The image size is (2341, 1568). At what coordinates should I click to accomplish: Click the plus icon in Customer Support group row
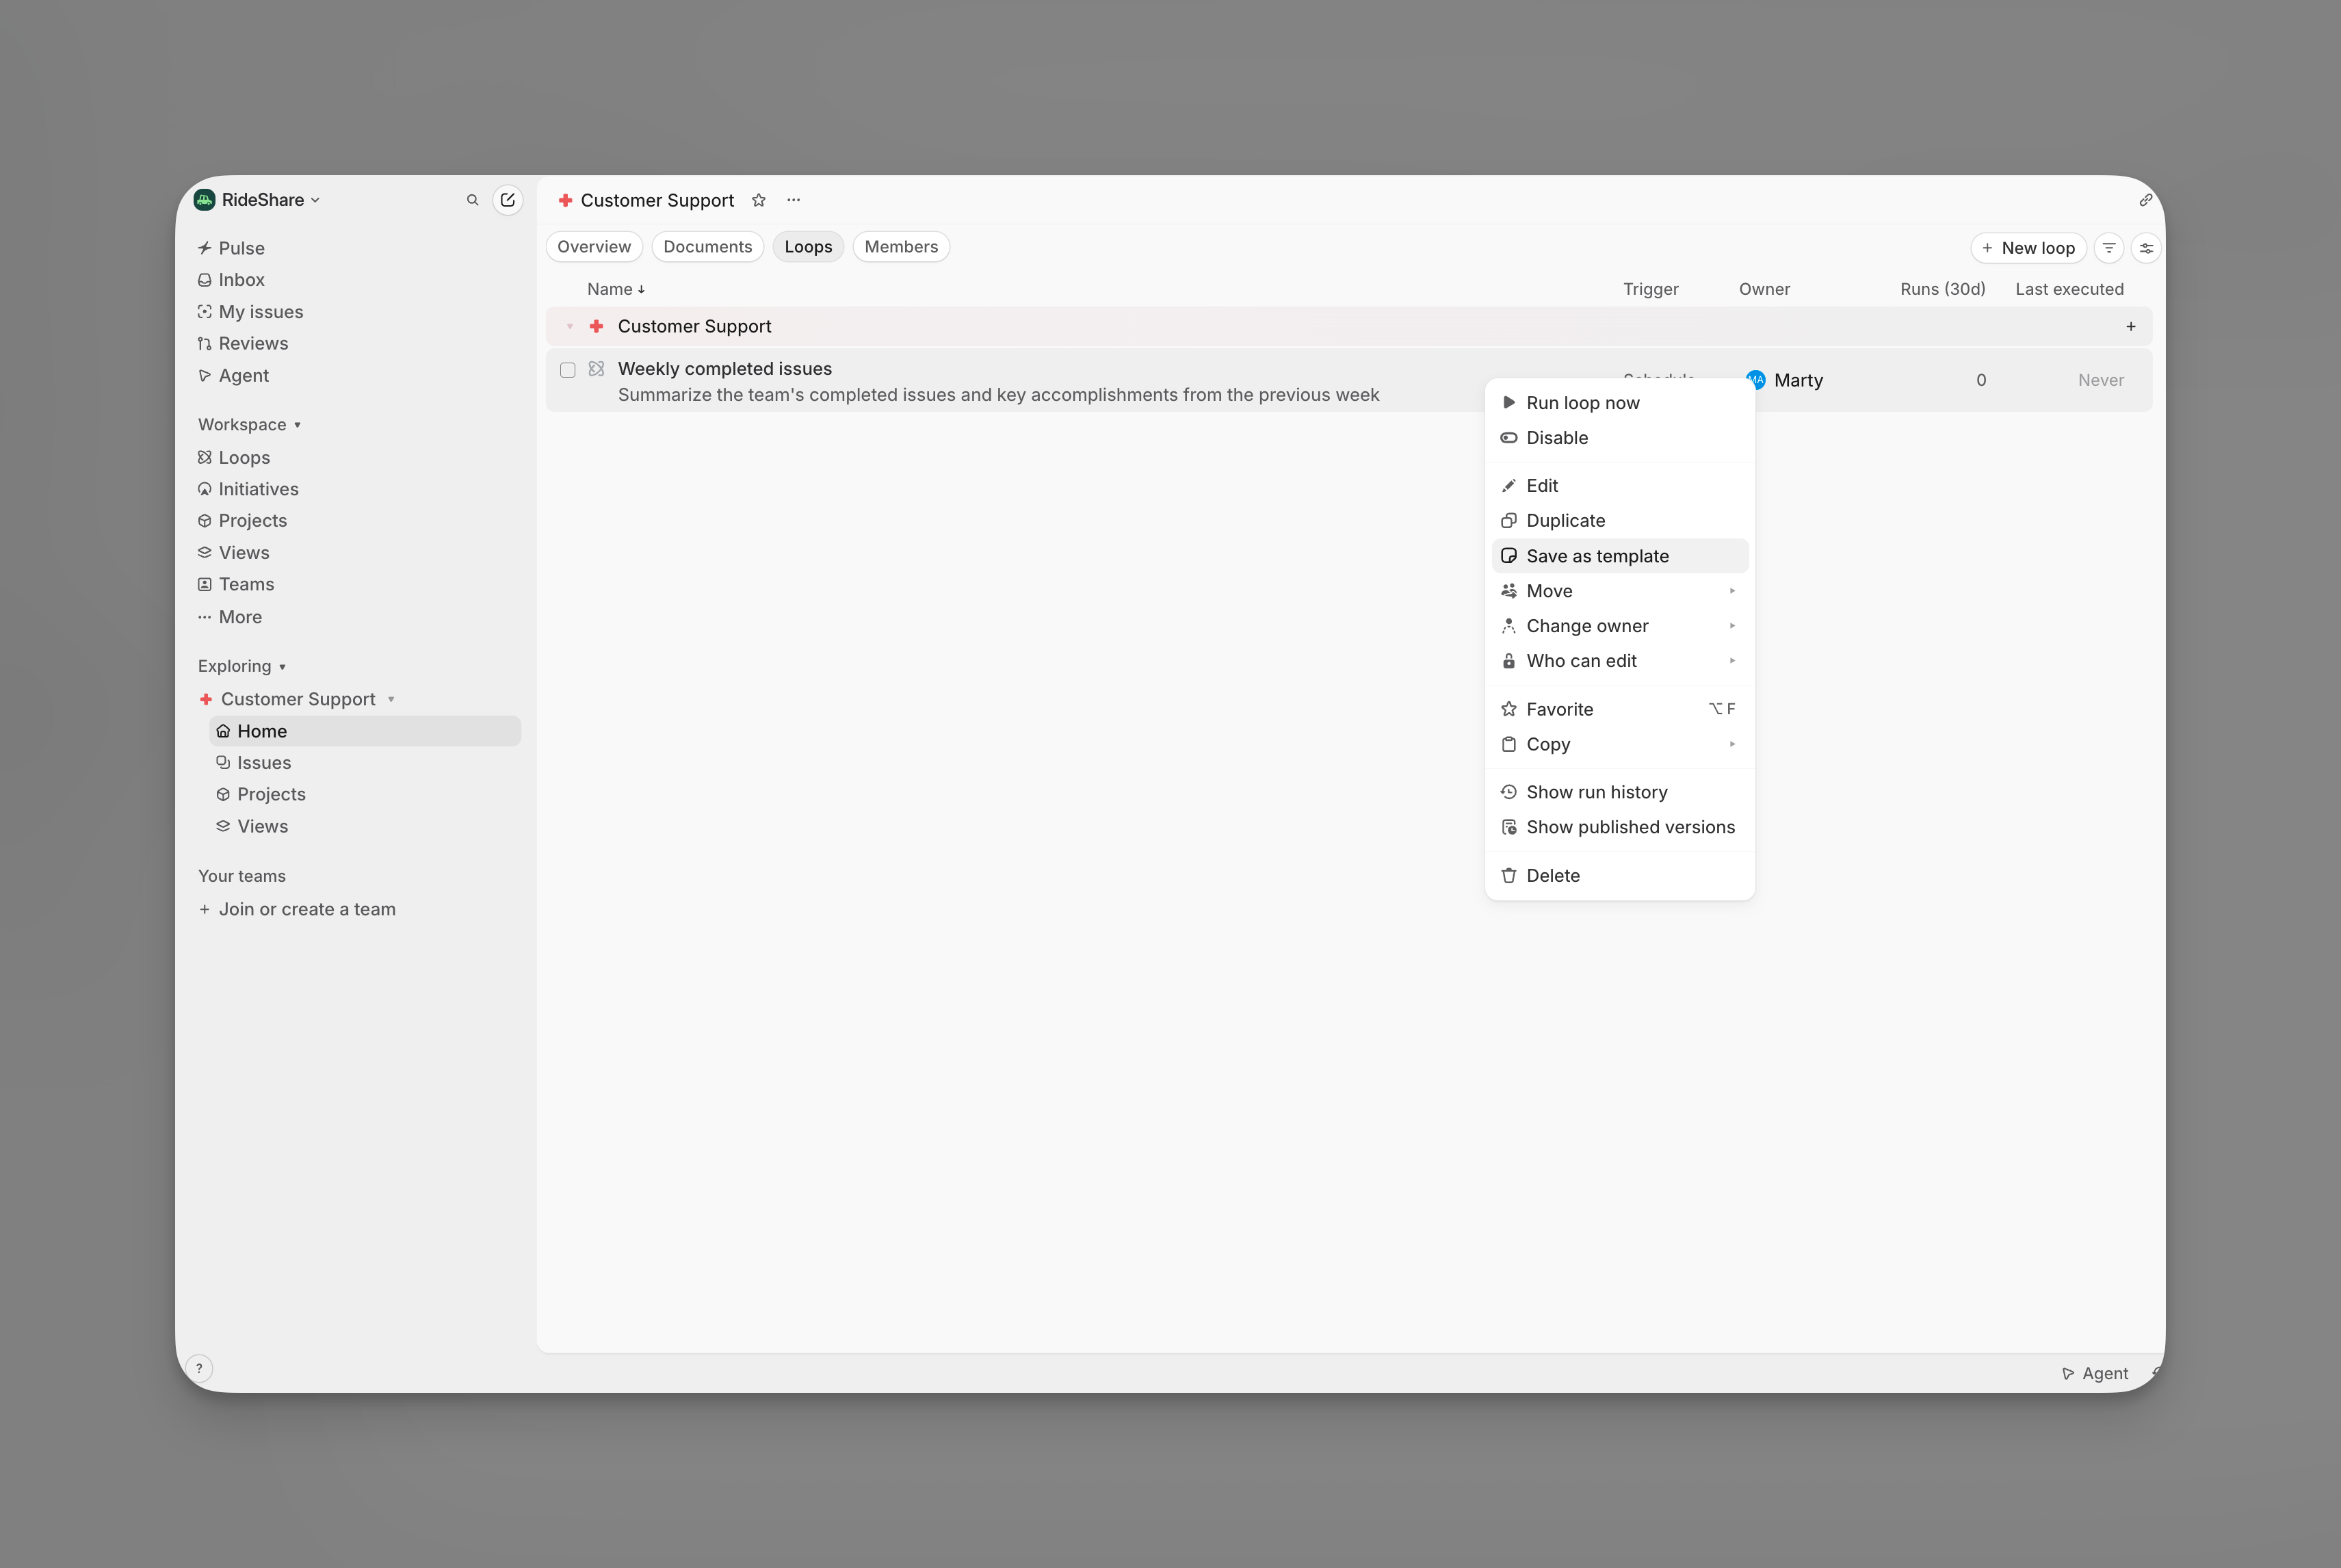pos(2131,327)
